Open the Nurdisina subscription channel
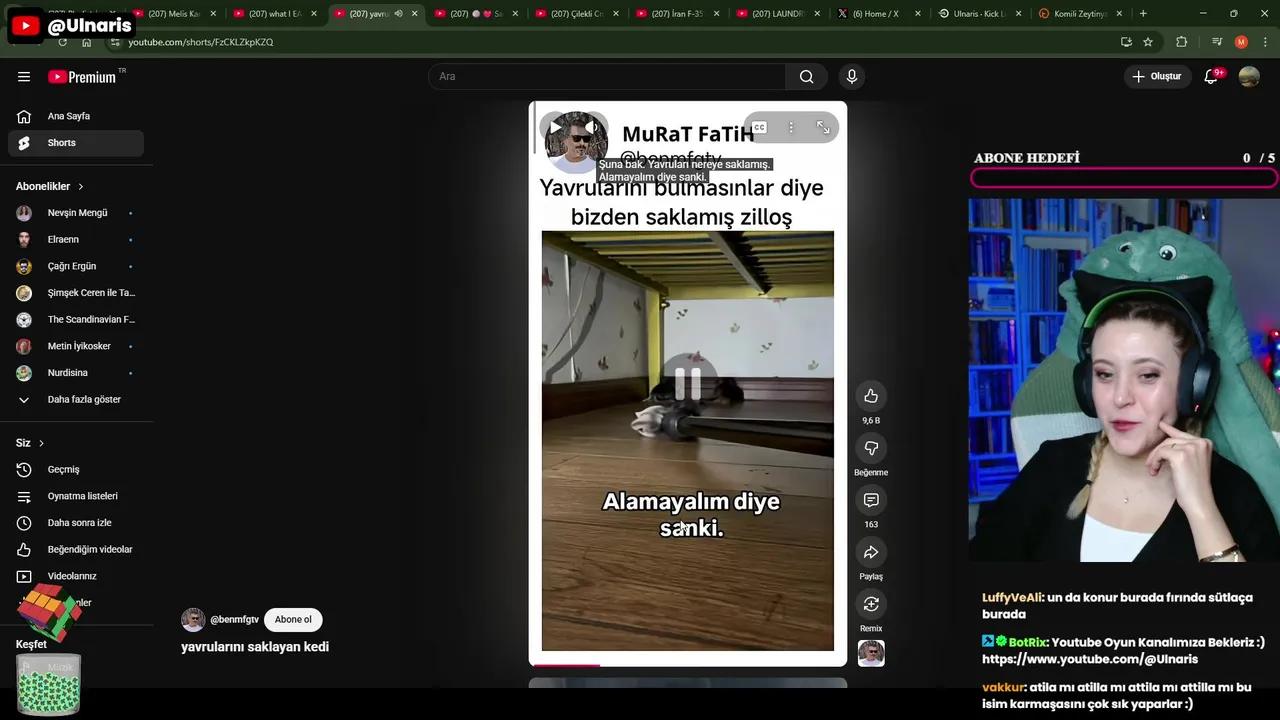Viewport: 1280px width, 720px height. [x=76, y=373]
